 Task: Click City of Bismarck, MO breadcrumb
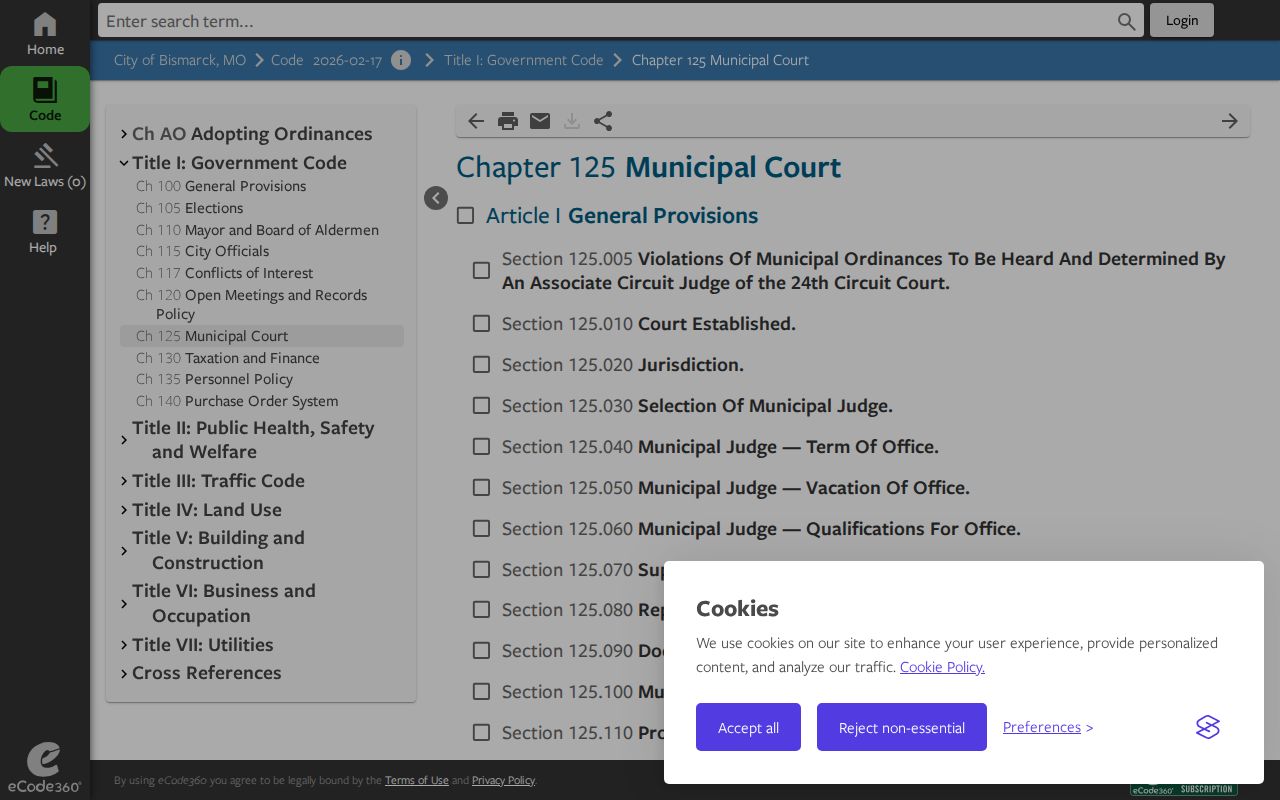click(180, 60)
